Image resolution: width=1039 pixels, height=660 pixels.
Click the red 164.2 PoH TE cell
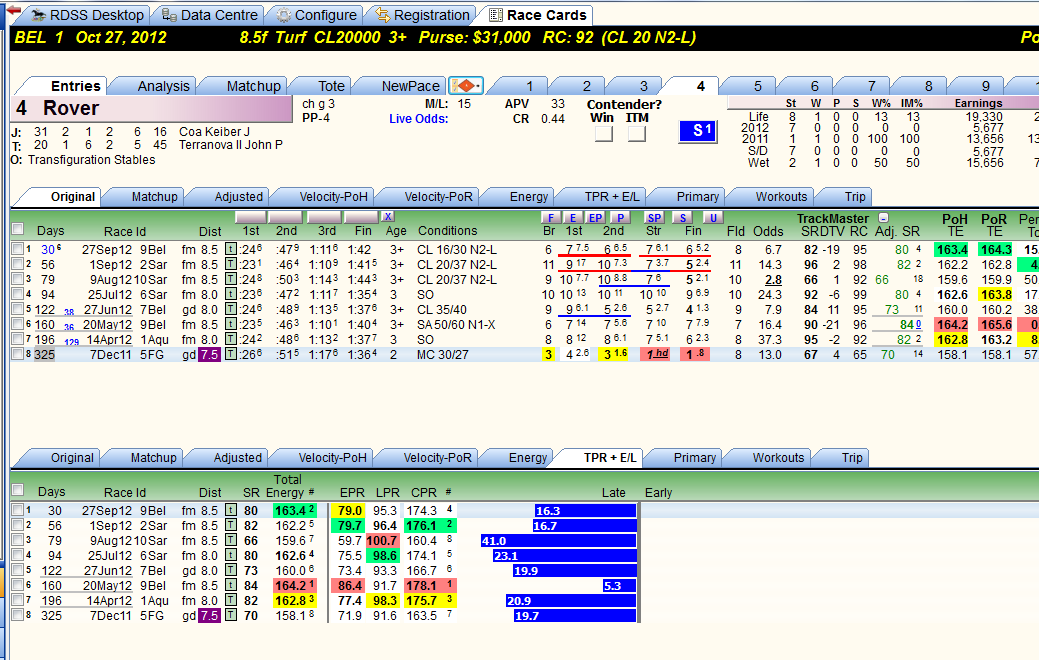click(x=952, y=325)
